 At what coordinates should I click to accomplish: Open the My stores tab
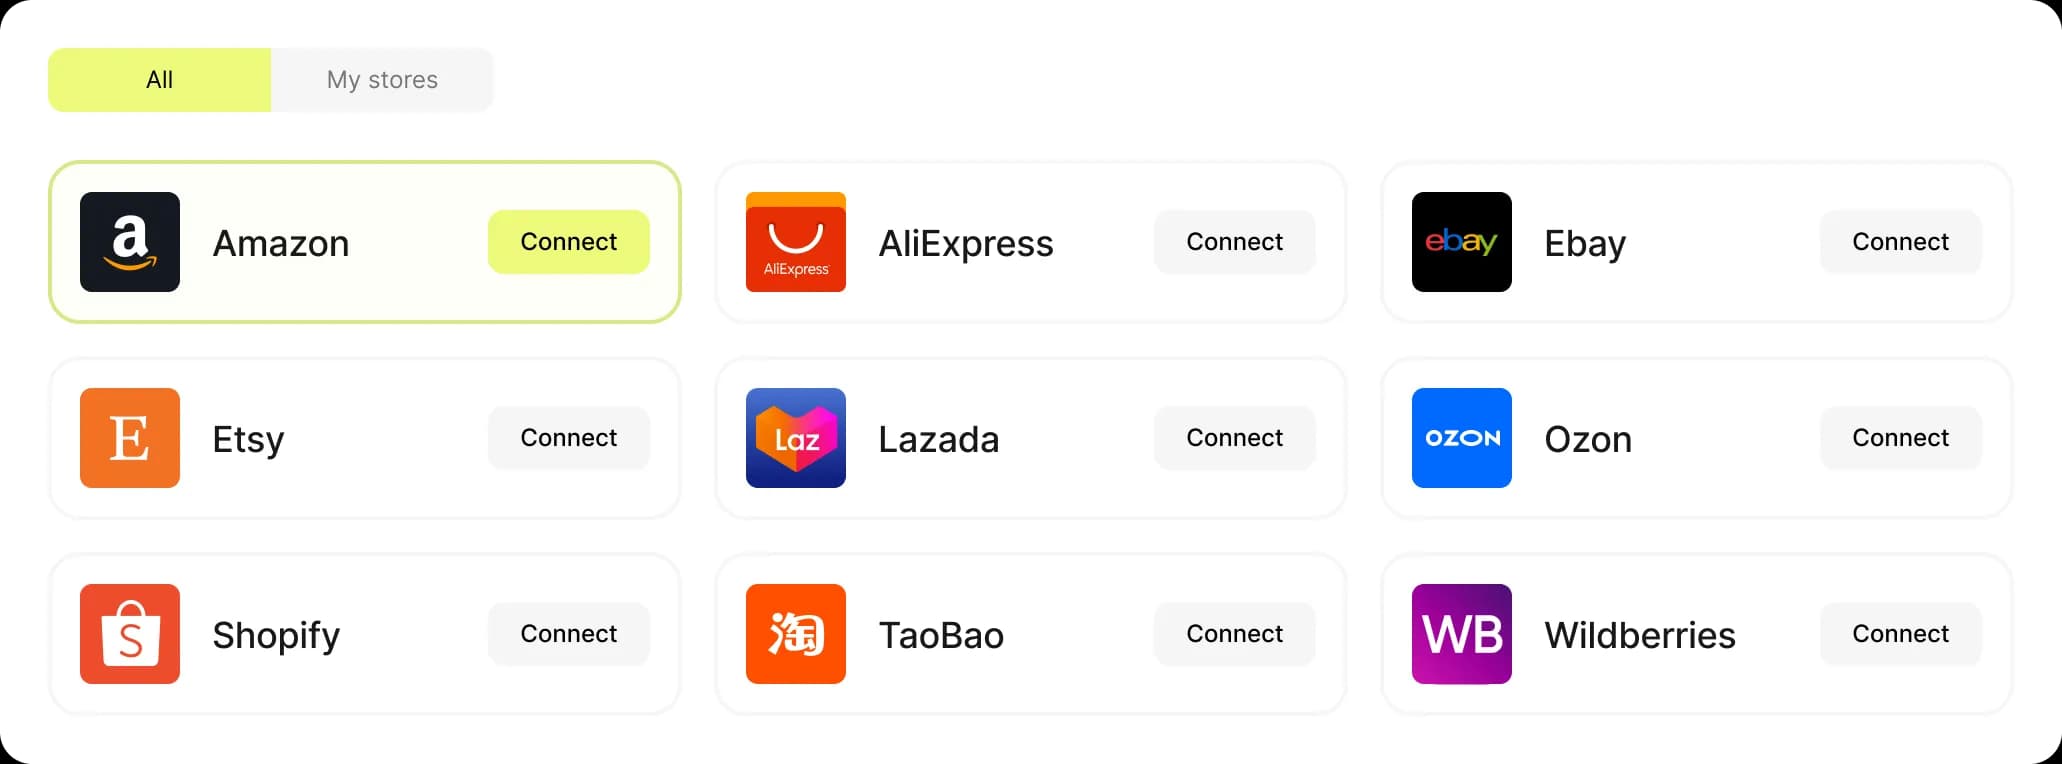tap(382, 80)
